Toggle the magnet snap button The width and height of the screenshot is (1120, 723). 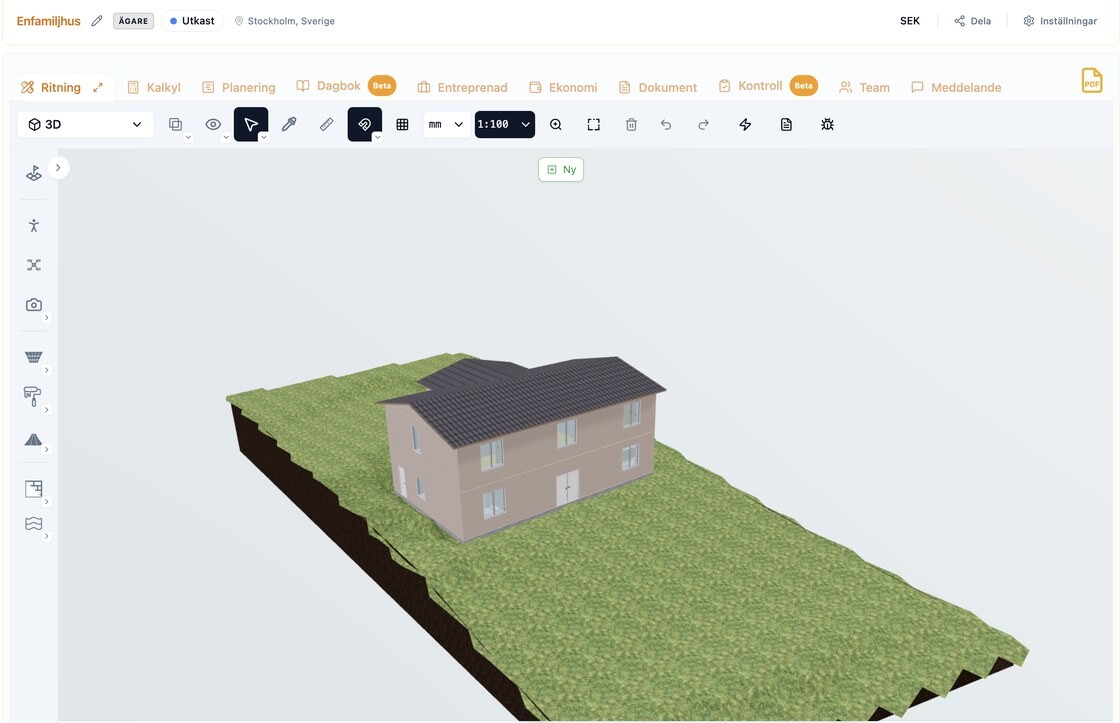click(364, 124)
